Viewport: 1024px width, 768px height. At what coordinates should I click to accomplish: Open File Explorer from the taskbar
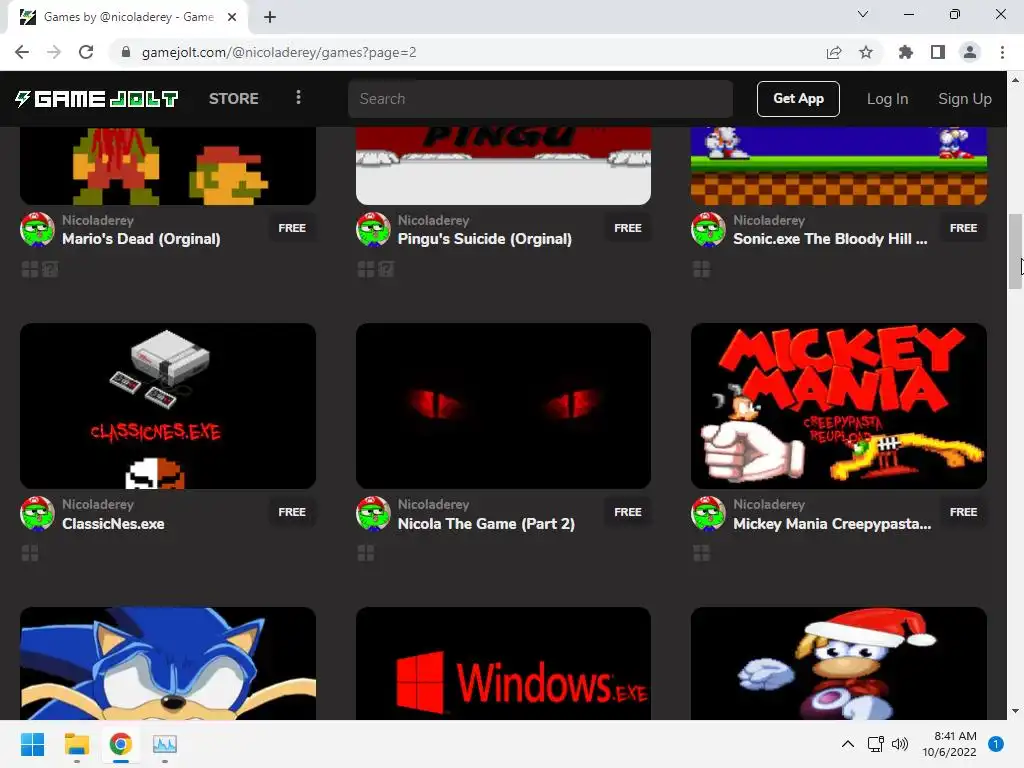point(76,744)
